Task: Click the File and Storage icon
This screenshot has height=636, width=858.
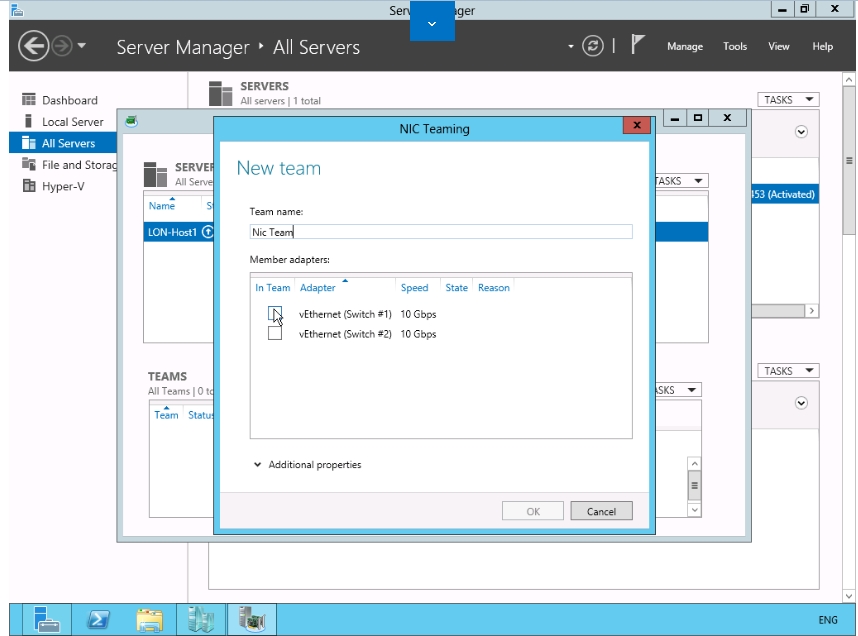Action: 28,164
